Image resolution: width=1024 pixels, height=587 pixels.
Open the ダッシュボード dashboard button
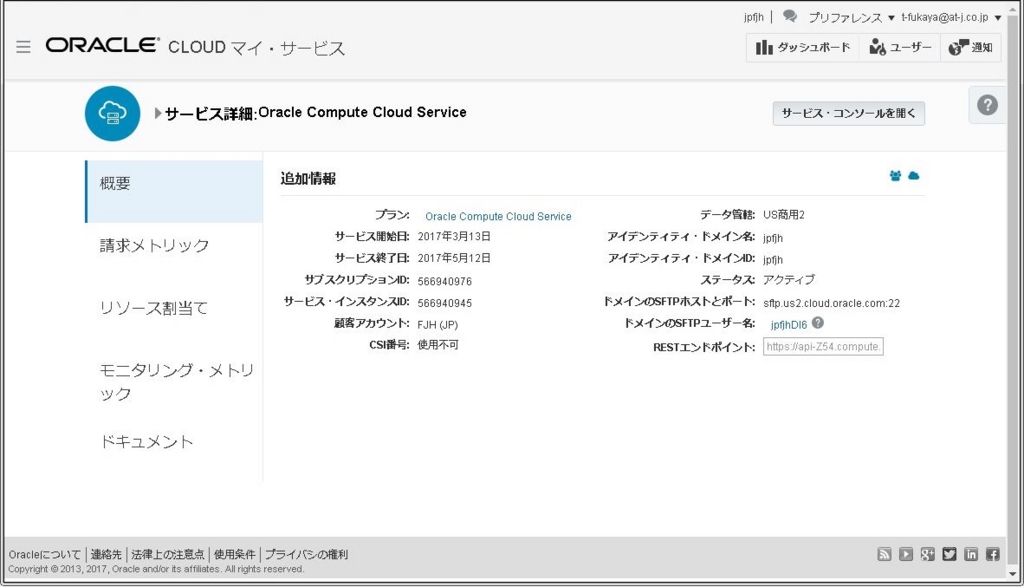(x=803, y=48)
